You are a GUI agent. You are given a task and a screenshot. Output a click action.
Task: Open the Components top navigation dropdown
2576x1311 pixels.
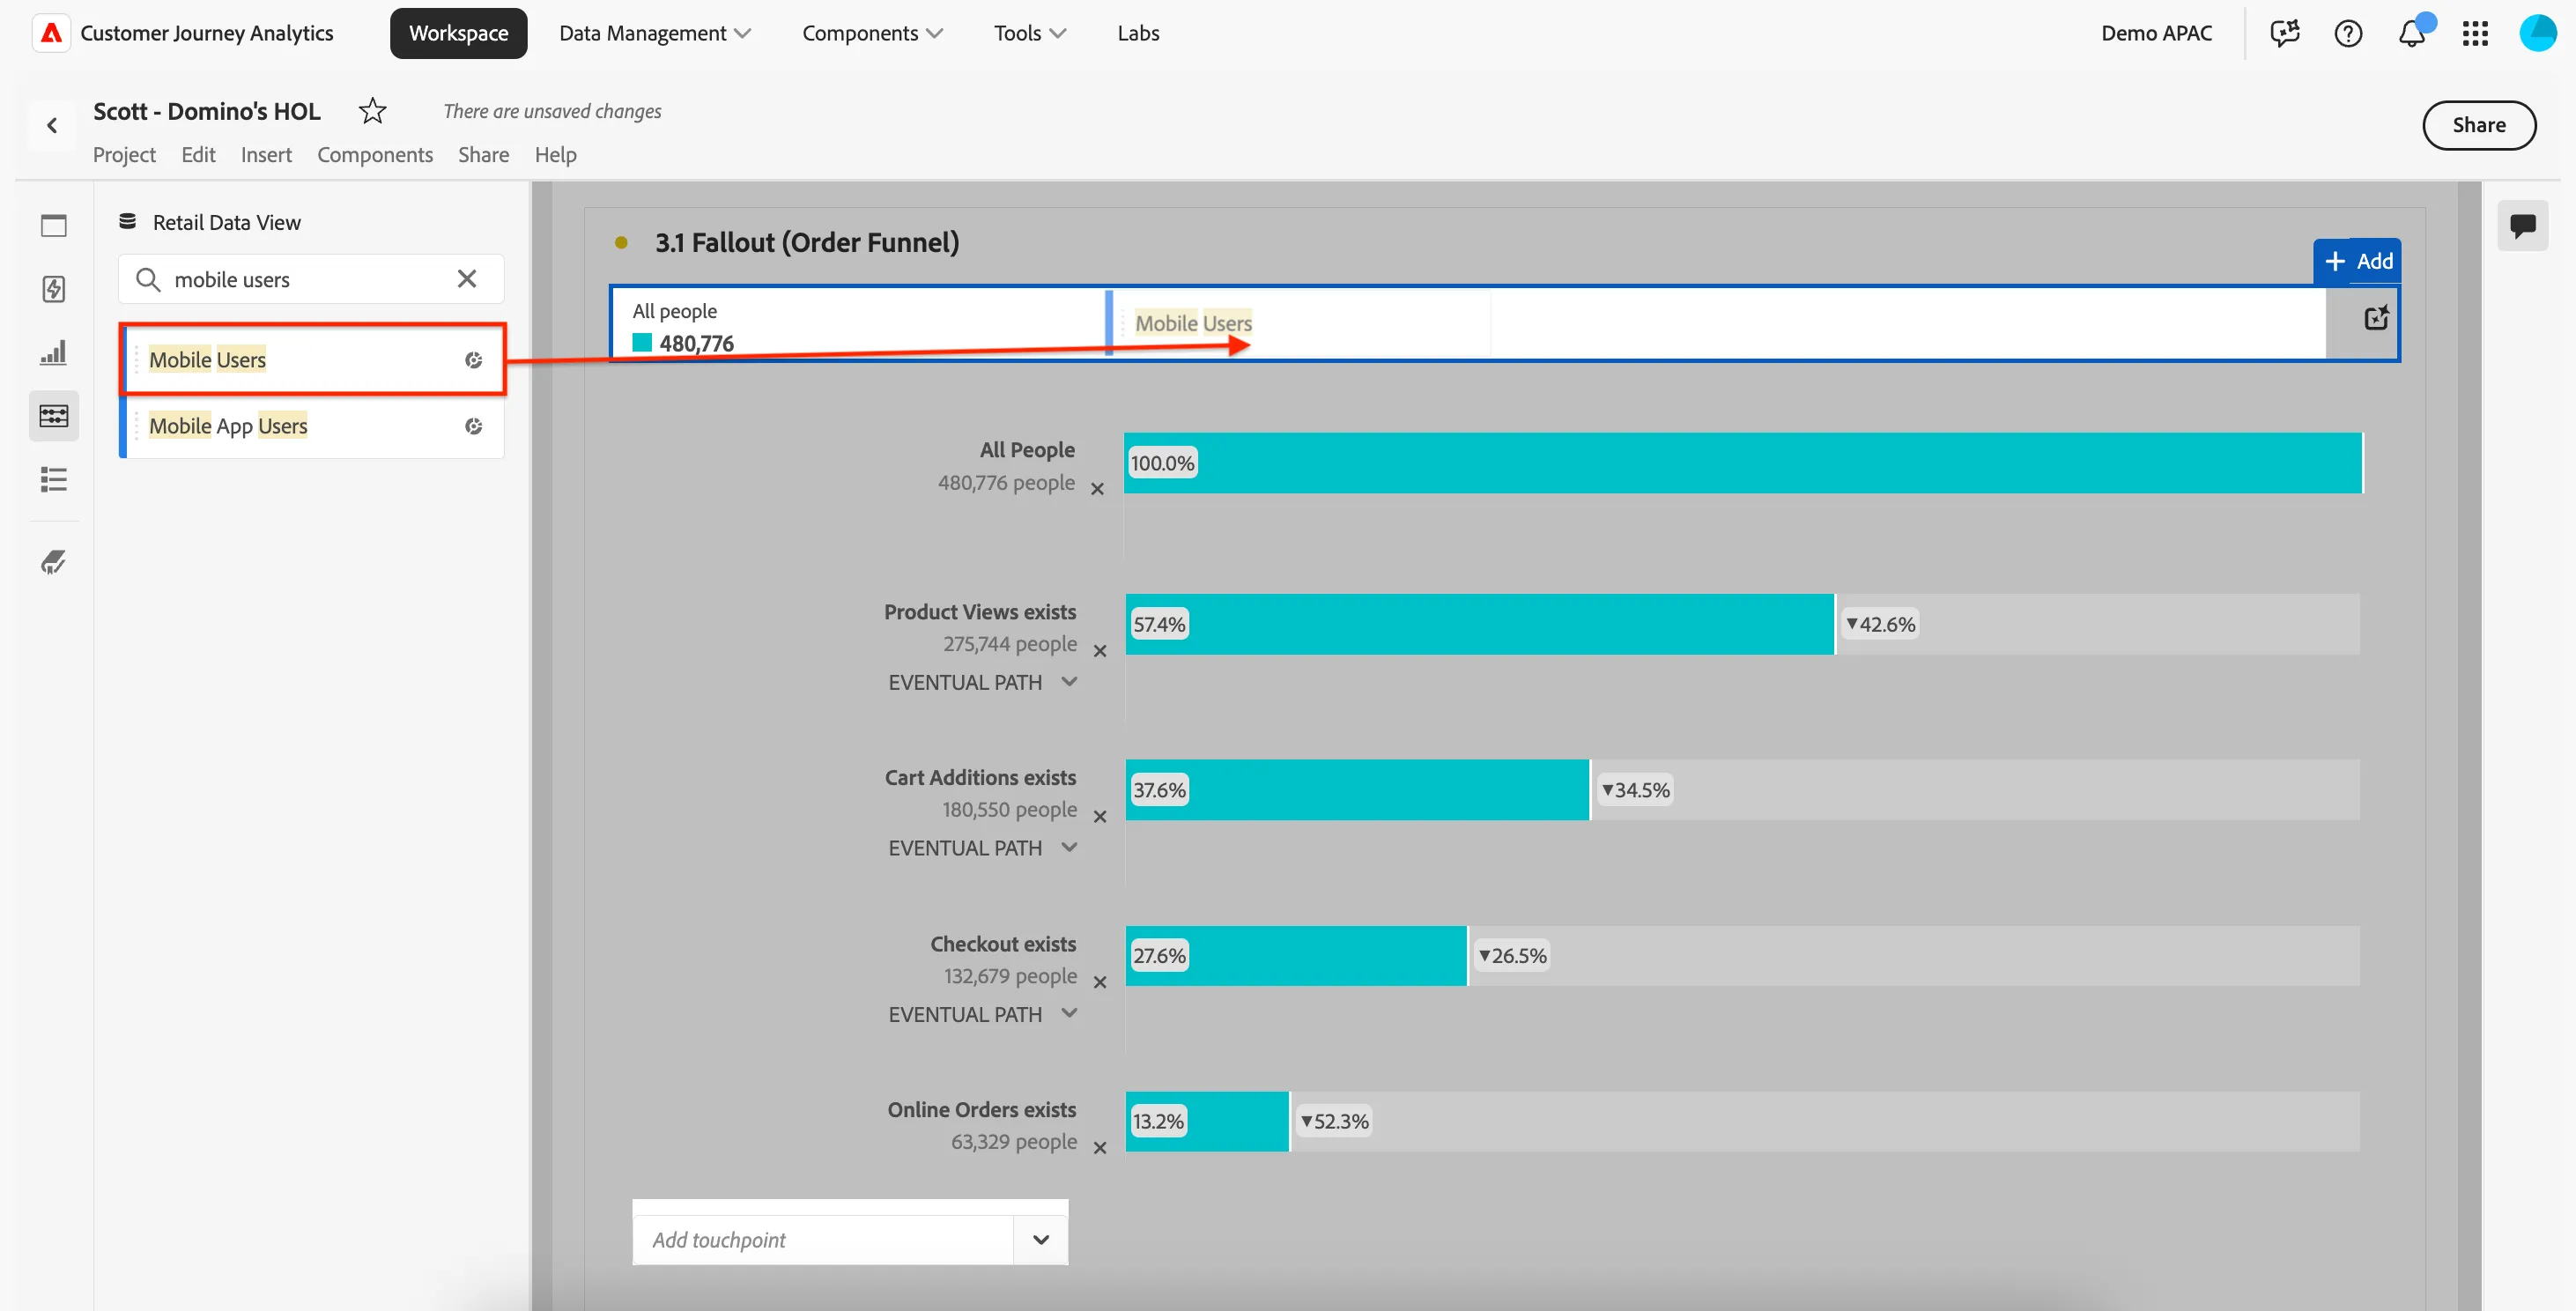point(872,33)
